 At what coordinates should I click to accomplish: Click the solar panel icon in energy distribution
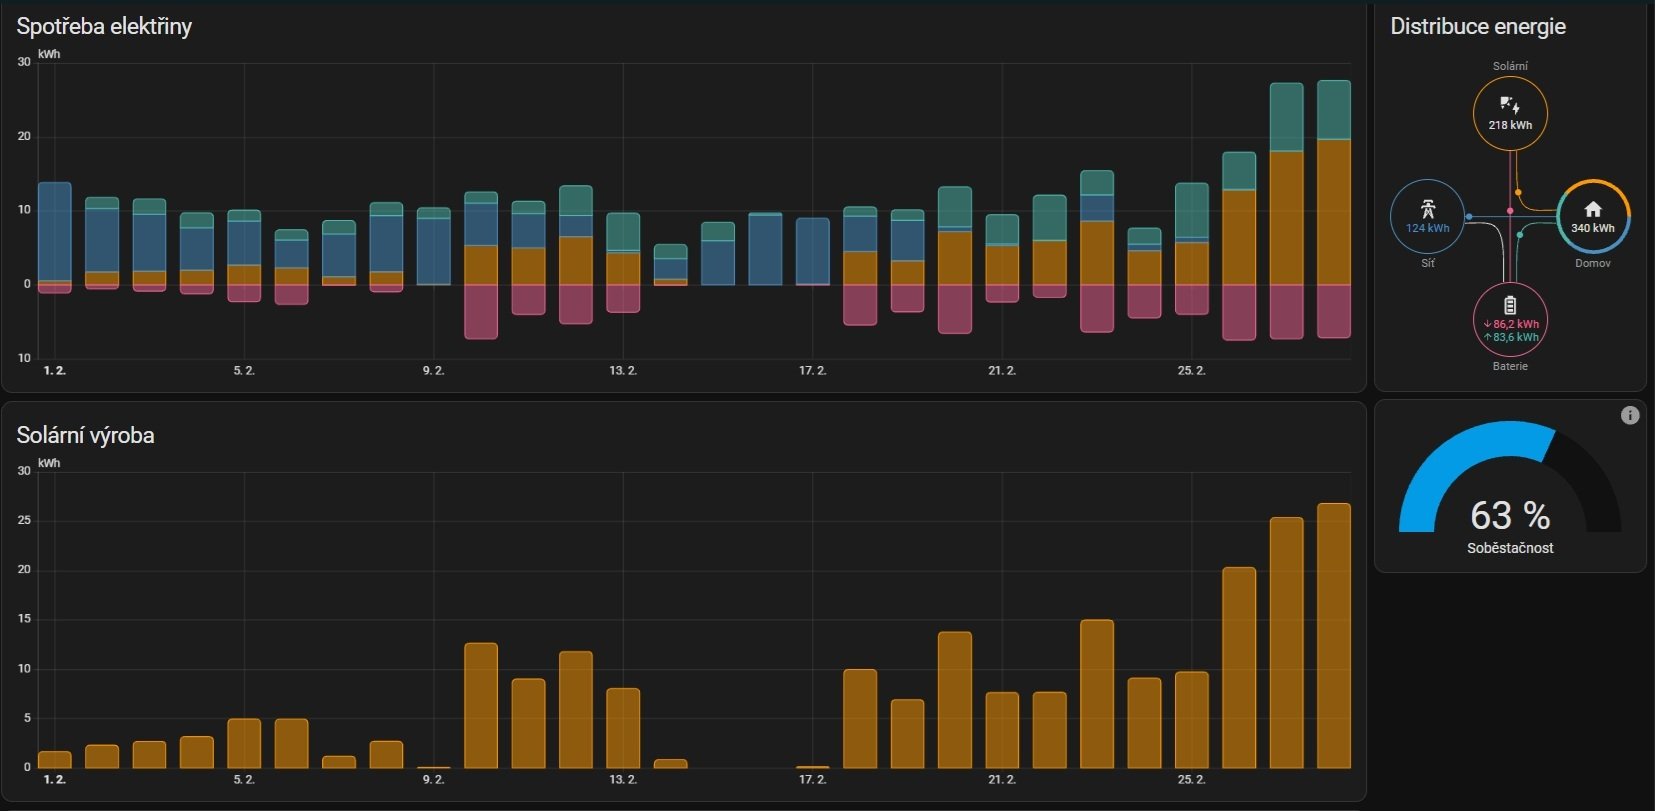tap(1510, 105)
